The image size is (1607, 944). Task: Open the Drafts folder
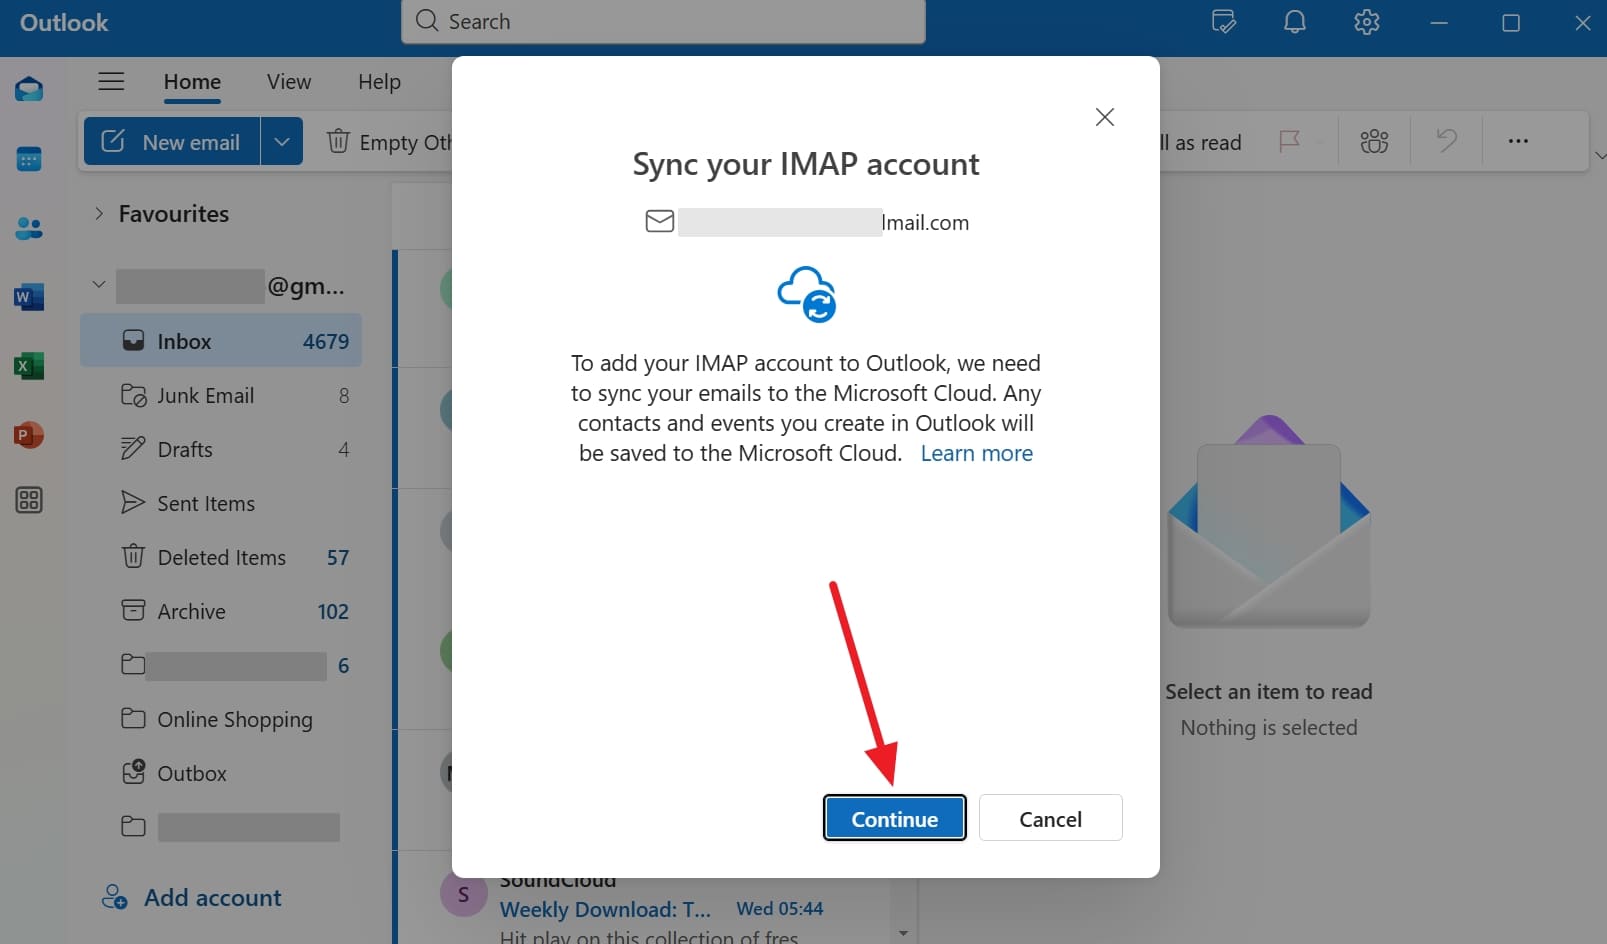[221, 449]
